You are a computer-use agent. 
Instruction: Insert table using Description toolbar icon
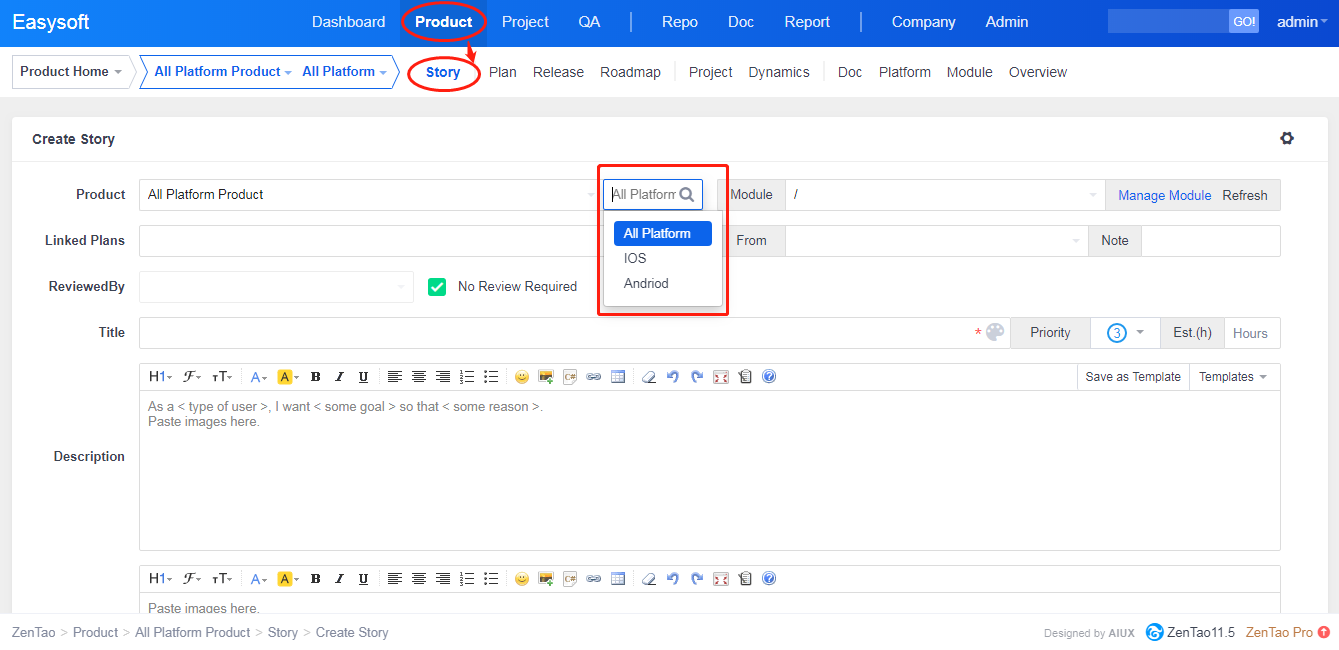click(618, 377)
